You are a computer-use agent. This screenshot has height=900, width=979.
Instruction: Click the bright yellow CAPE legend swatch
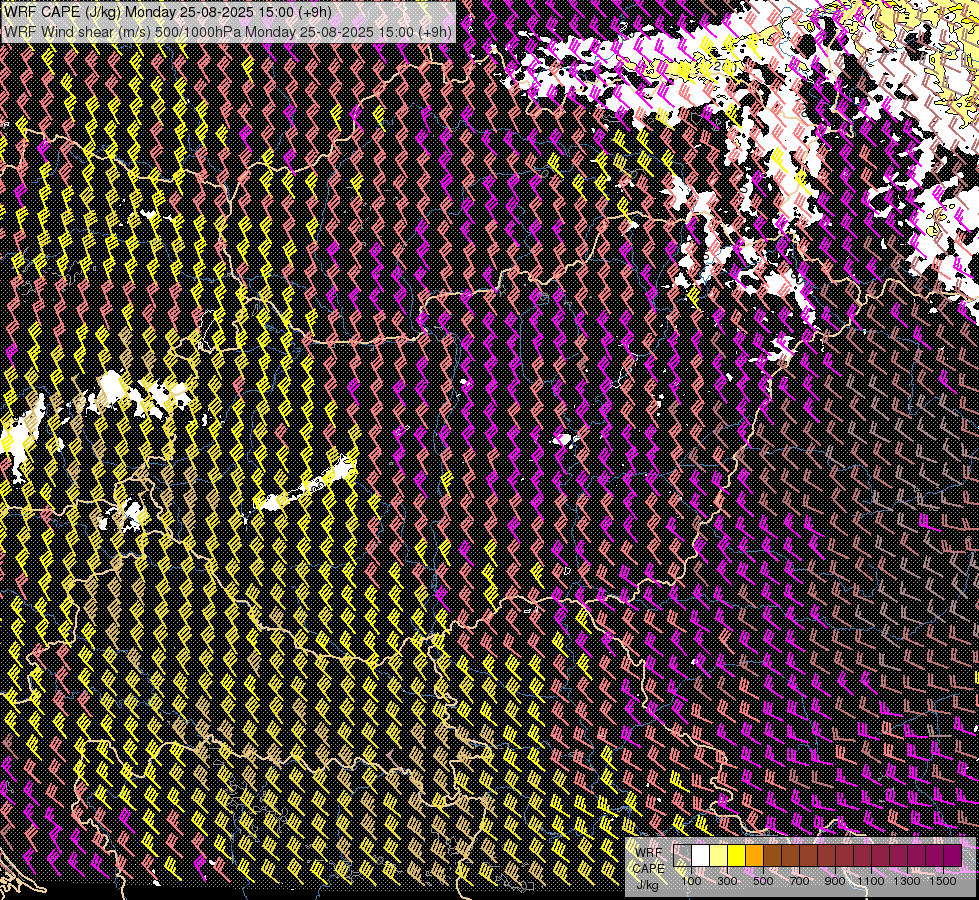click(x=737, y=856)
